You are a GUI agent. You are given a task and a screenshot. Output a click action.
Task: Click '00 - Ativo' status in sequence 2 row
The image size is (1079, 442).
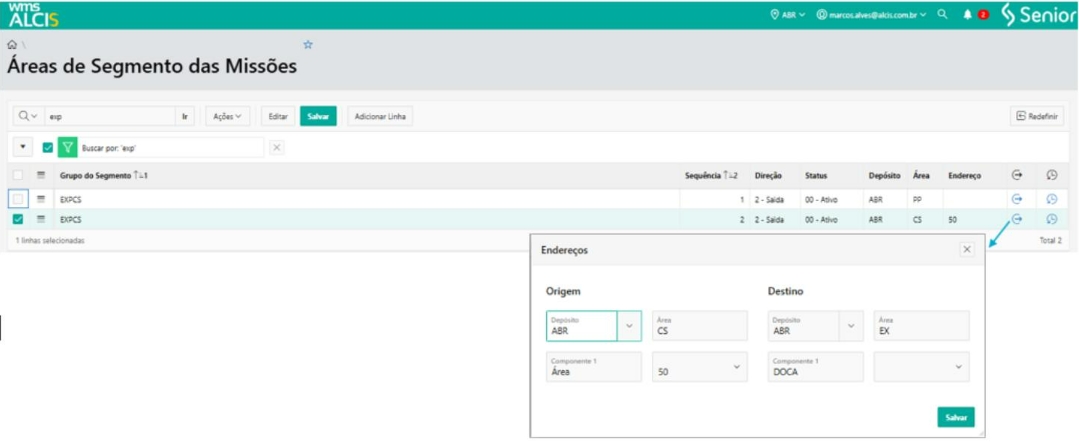click(x=821, y=220)
